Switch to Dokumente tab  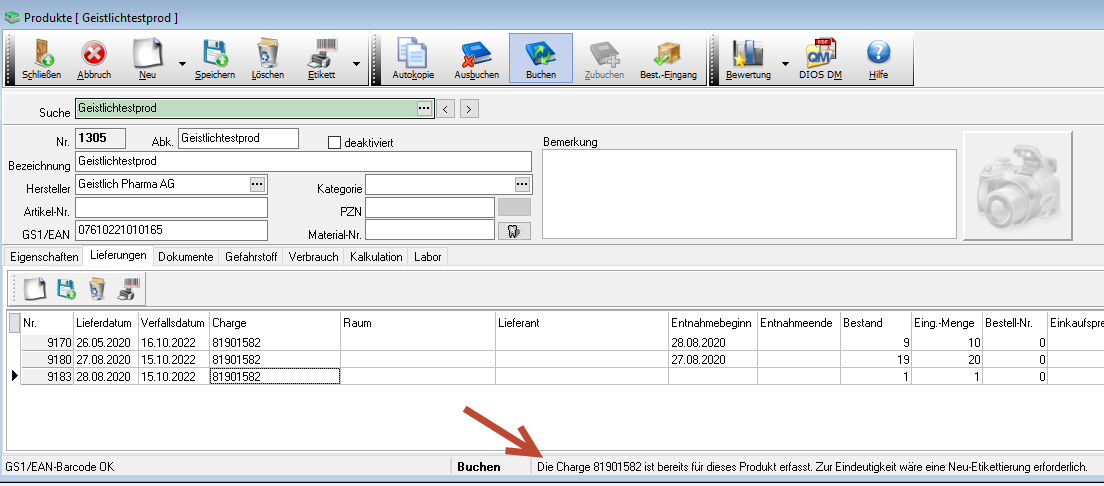coord(186,257)
